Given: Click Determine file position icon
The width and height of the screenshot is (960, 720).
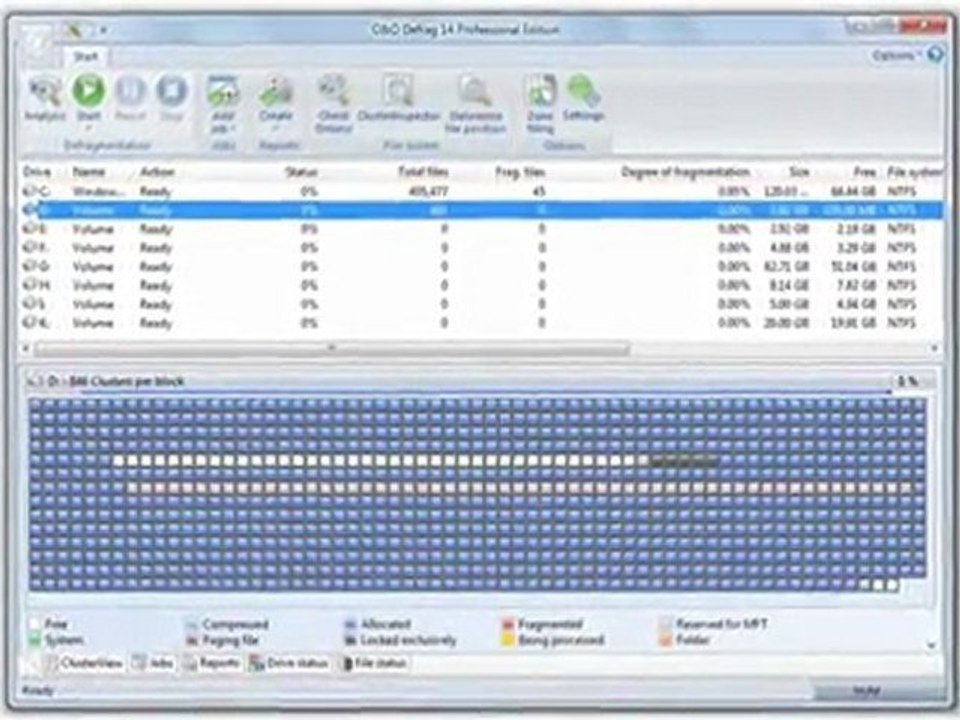Looking at the screenshot, I should pyautogui.click(x=475, y=91).
